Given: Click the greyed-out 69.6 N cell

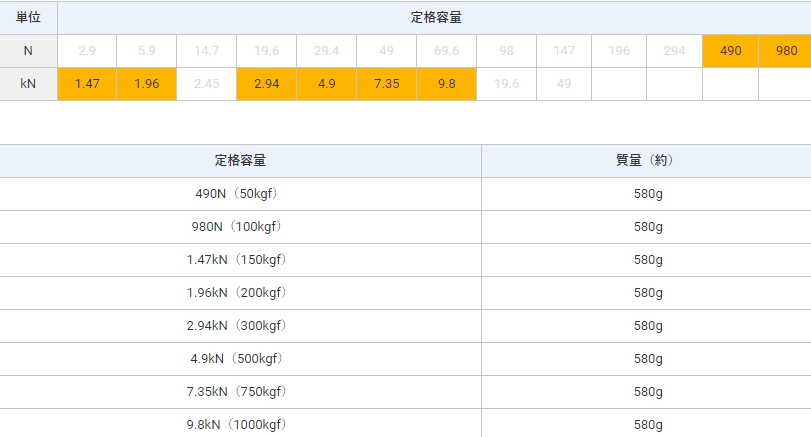Looking at the screenshot, I should pos(446,50).
